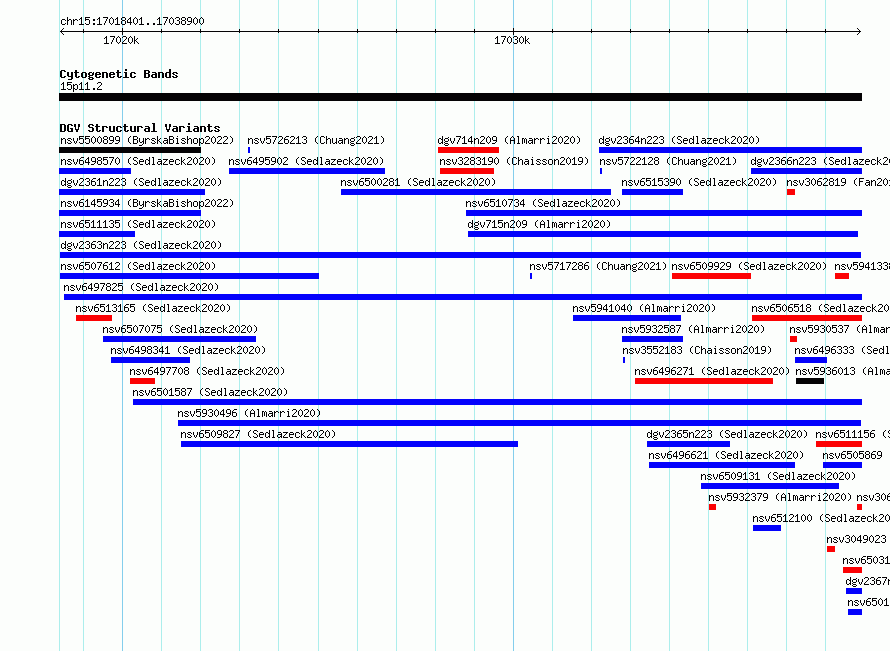Open variant nsv3283190 (Chaisson2019)
890x651 pixels.
514,161
